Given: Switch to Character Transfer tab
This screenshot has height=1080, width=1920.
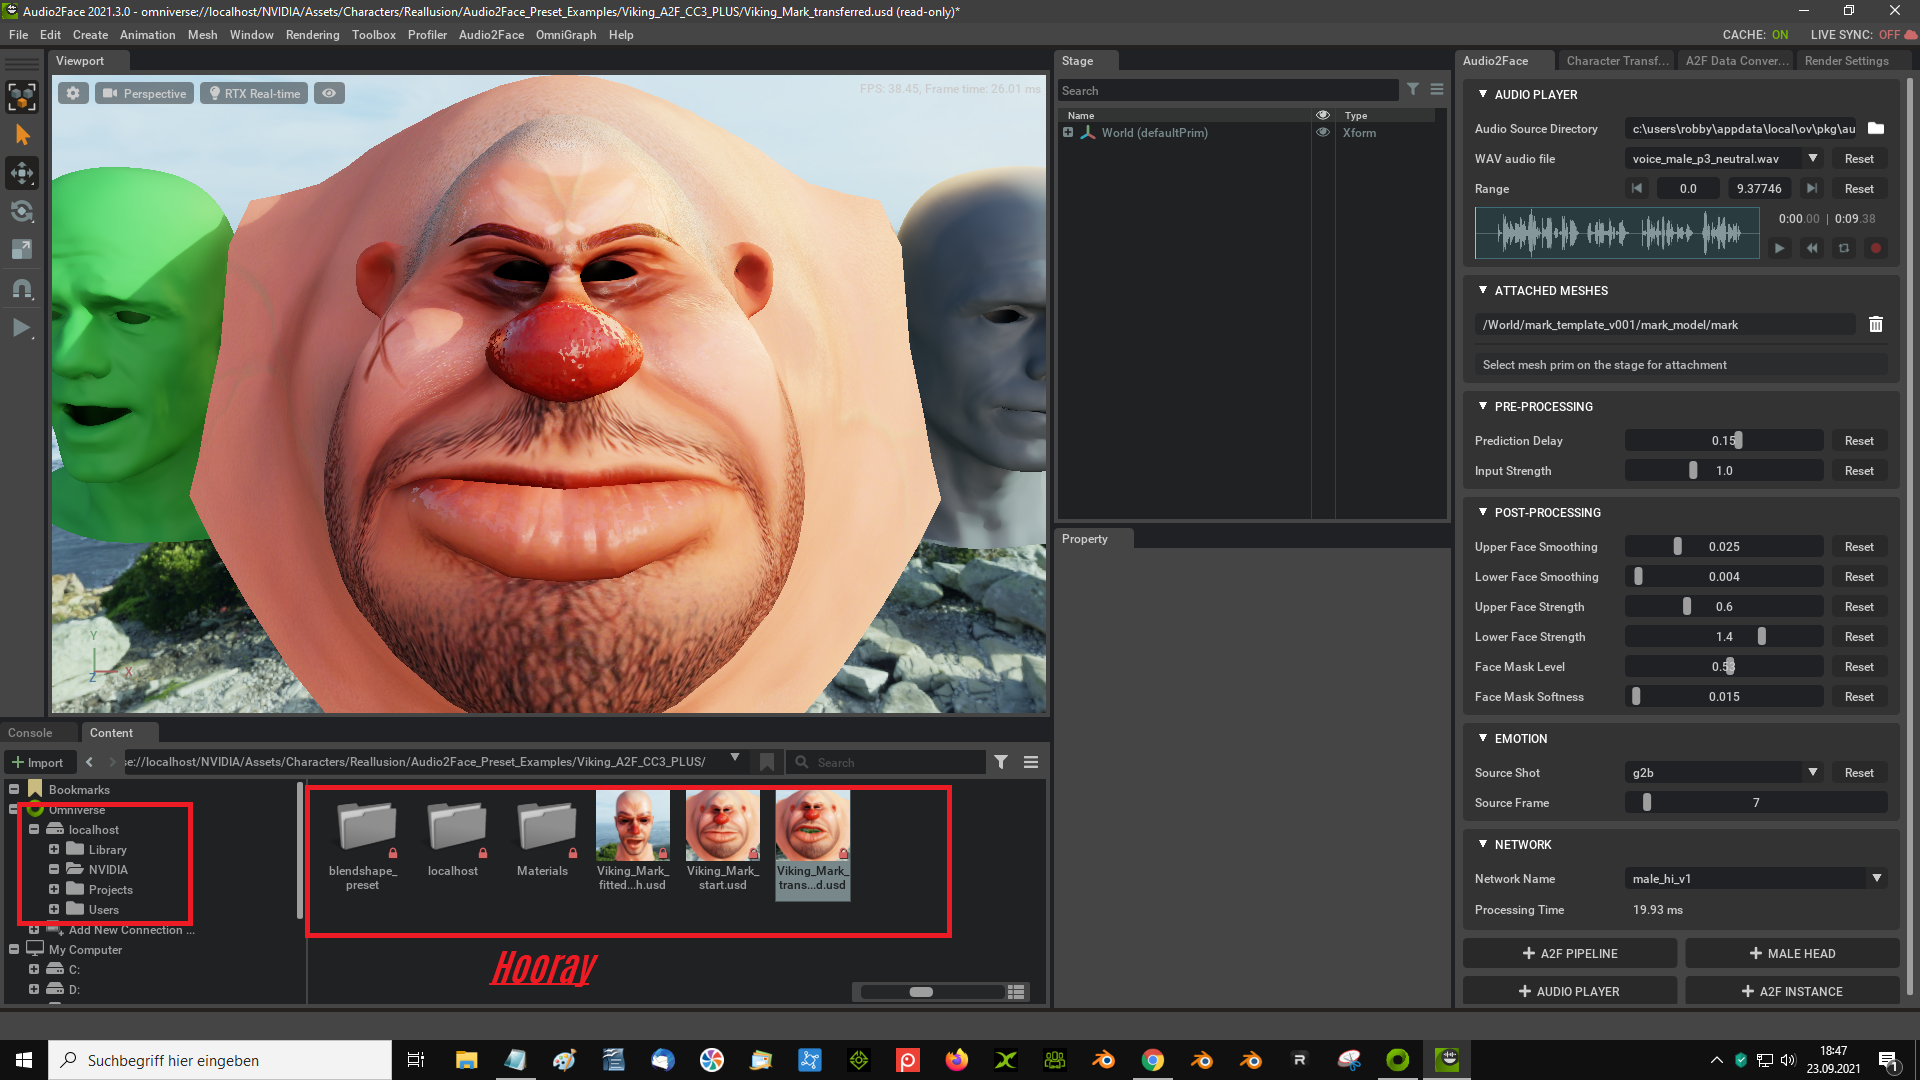Looking at the screenshot, I should pyautogui.click(x=1617, y=60).
